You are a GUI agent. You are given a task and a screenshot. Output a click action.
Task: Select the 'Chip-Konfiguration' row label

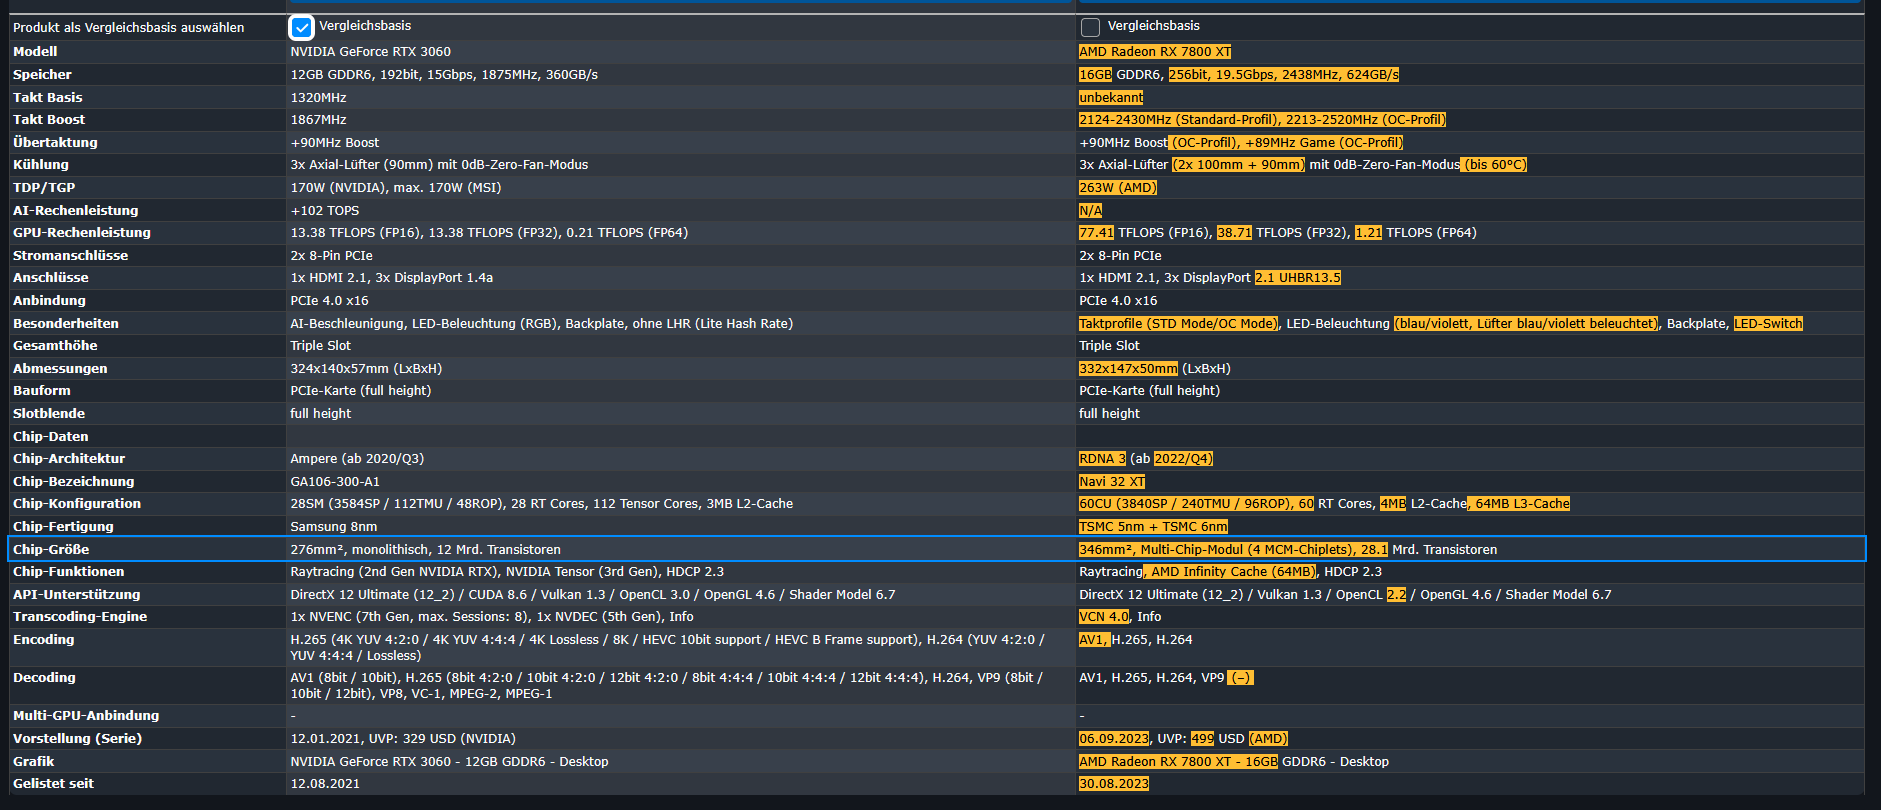point(77,504)
